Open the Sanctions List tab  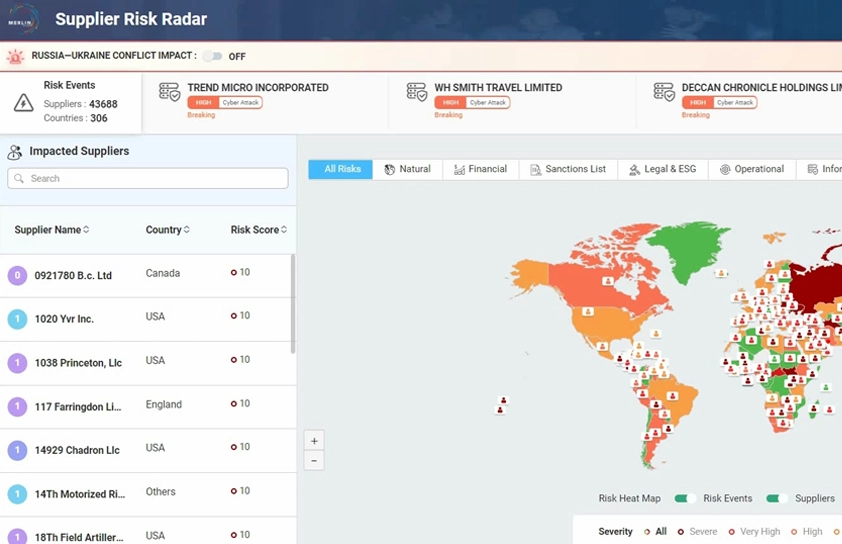click(x=567, y=170)
